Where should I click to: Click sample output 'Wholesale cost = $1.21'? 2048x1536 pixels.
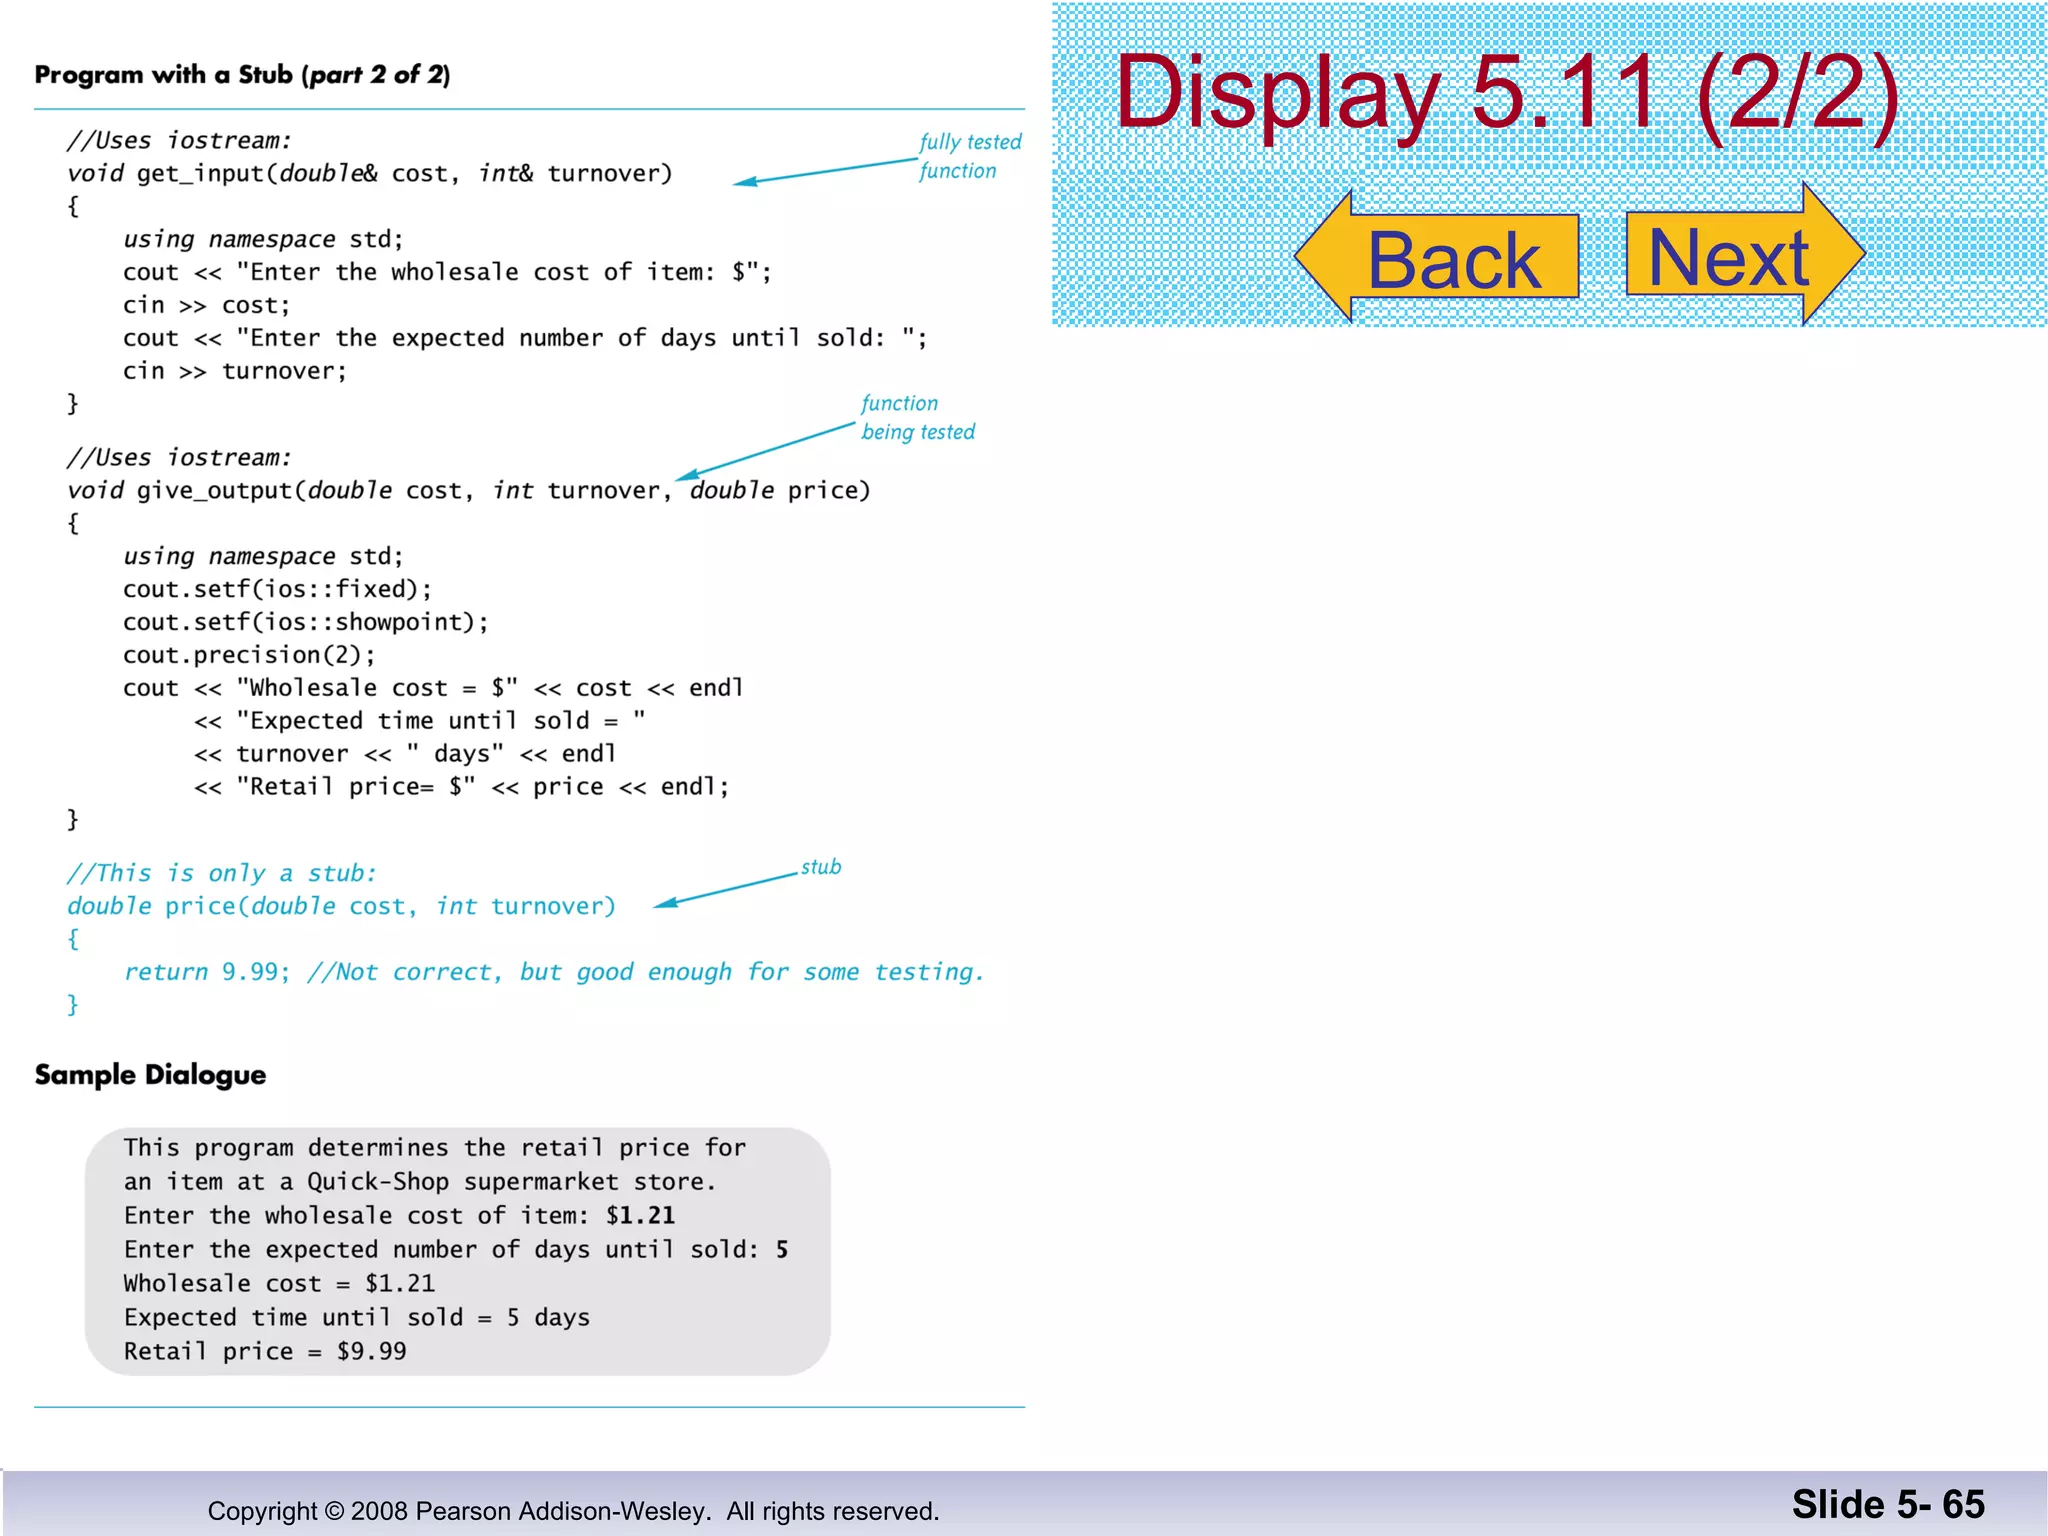tap(279, 1284)
